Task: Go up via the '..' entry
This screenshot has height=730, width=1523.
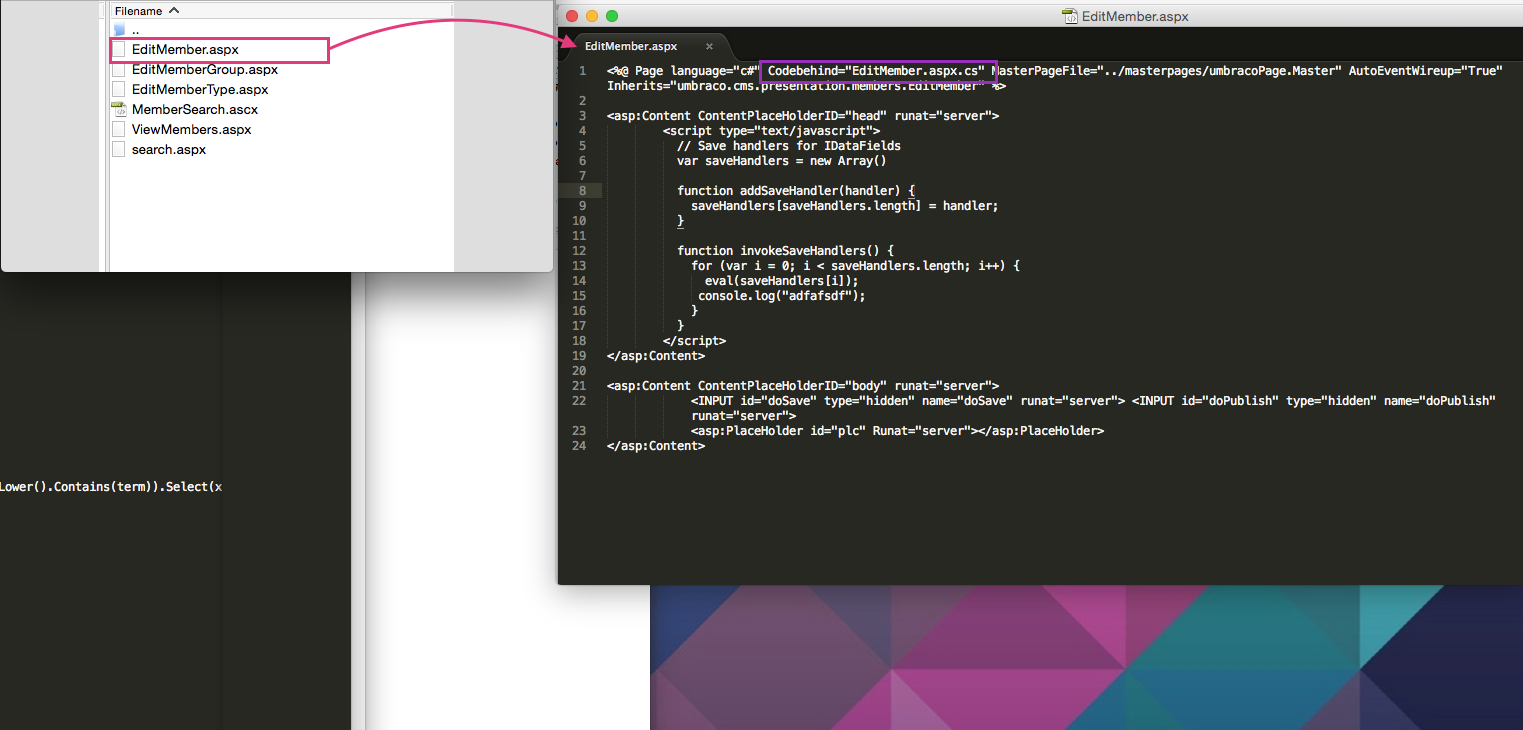Action: tap(135, 30)
